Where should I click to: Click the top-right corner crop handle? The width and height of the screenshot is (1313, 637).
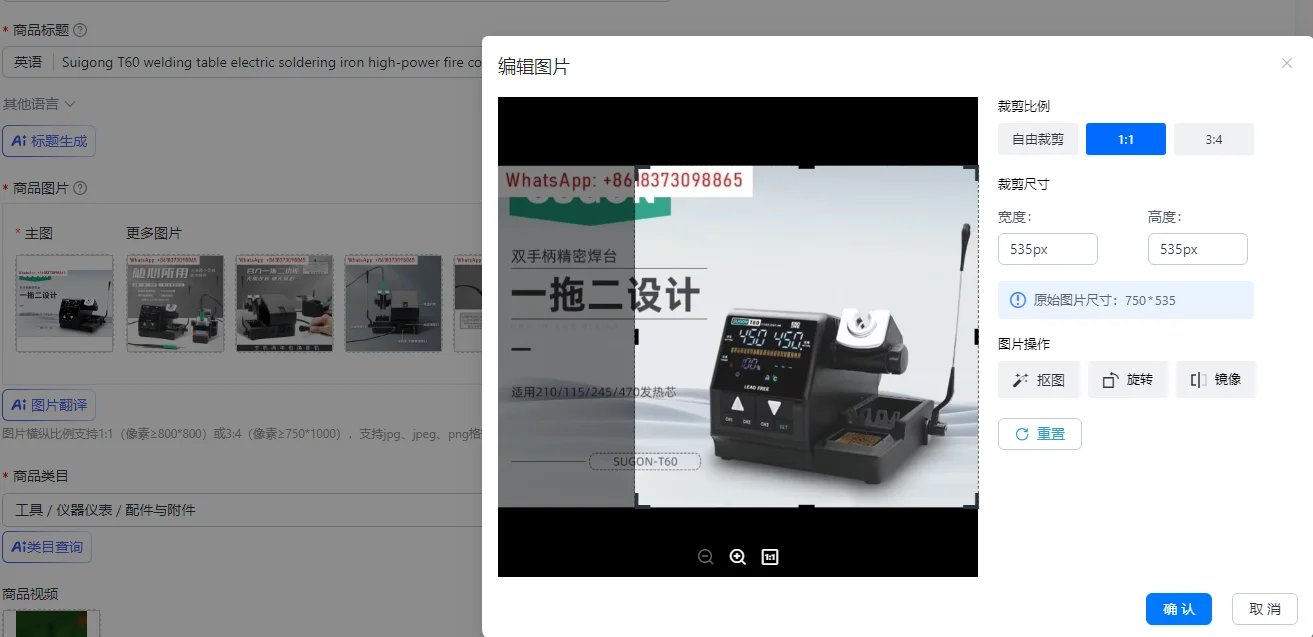[x=972, y=171]
